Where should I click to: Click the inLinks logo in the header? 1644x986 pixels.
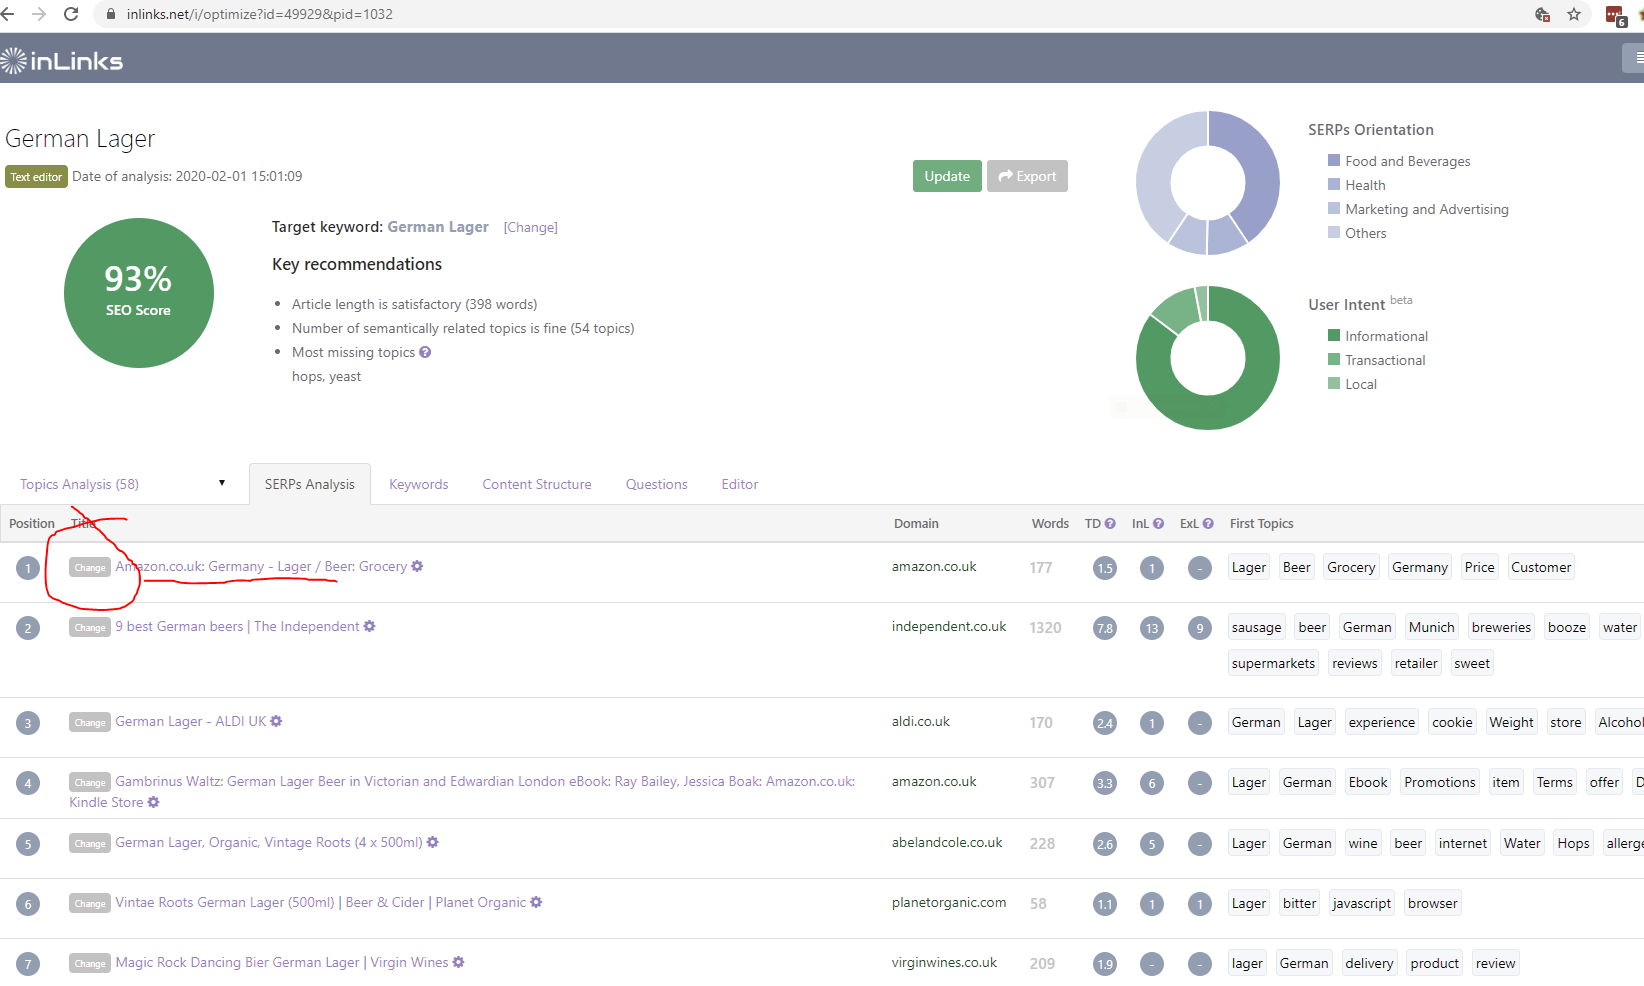62,61
